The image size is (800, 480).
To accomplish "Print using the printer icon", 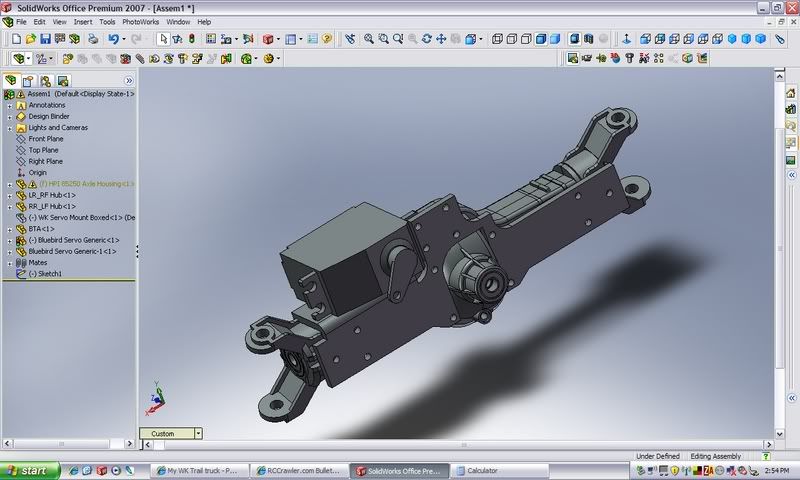I will (x=93, y=39).
